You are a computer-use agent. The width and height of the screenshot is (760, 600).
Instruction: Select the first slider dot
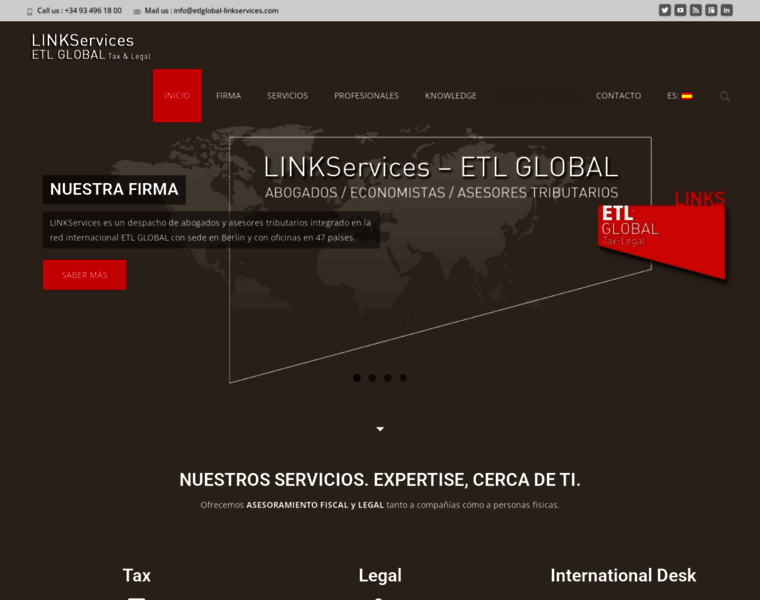357,378
